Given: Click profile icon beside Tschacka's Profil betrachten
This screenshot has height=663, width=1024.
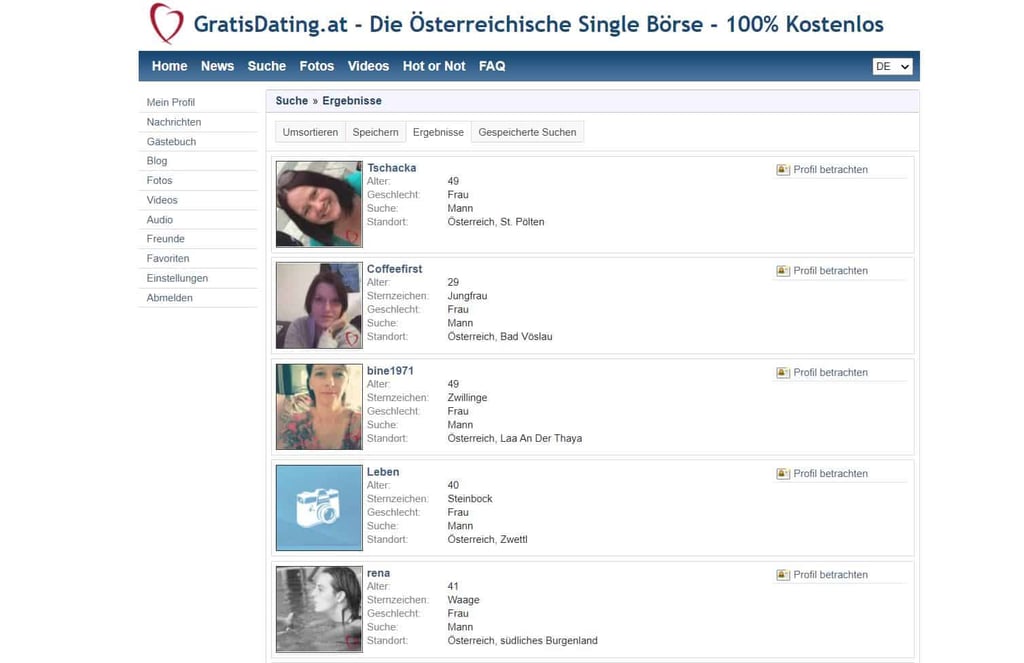Looking at the screenshot, I should (x=783, y=170).
